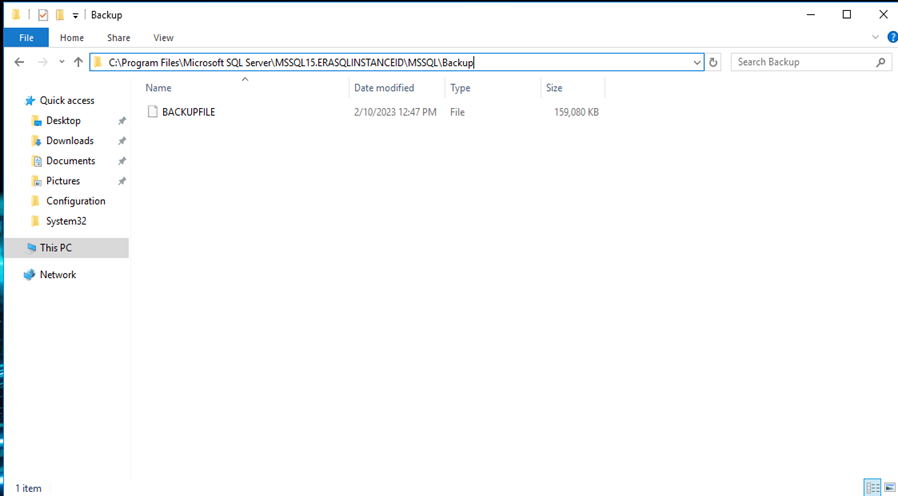Open the File menu

[x=26, y=38]
